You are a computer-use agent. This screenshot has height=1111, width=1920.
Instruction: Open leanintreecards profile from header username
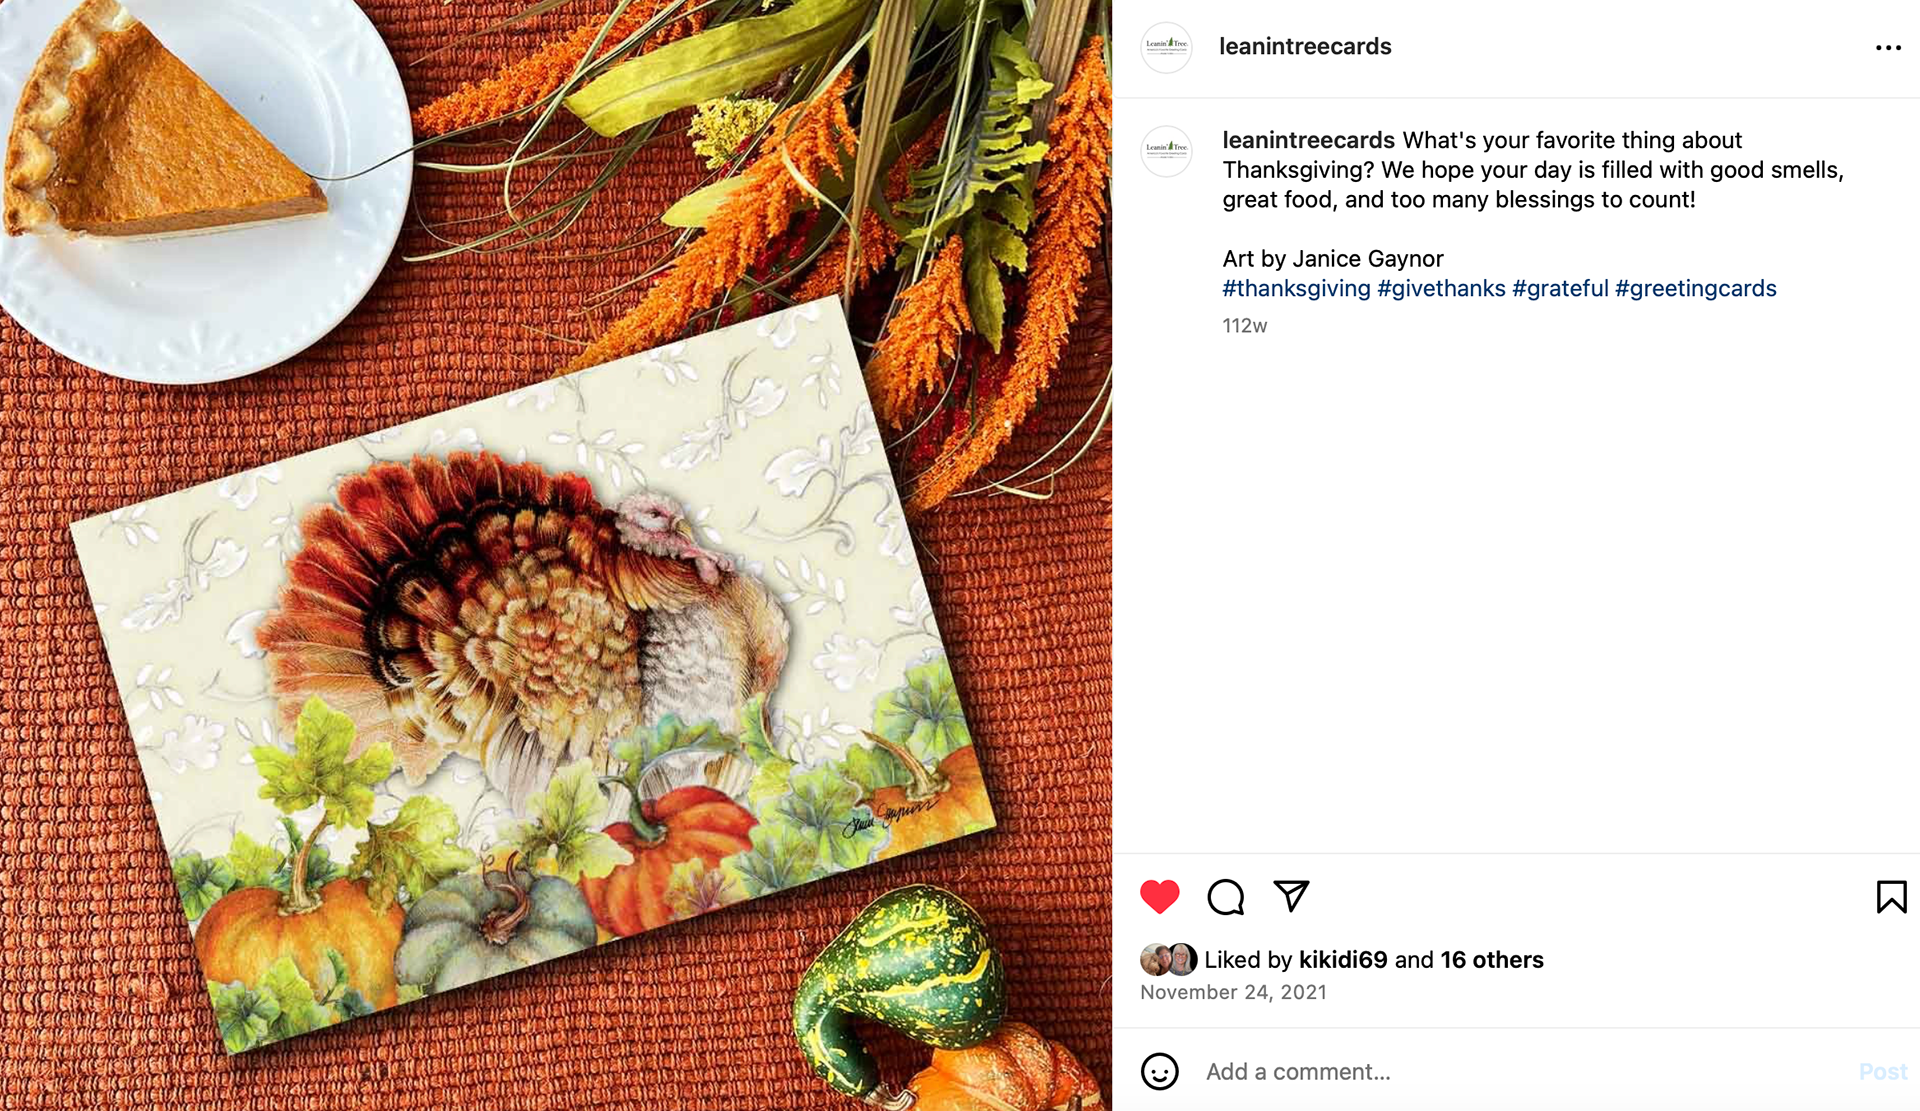(1305, 46)
